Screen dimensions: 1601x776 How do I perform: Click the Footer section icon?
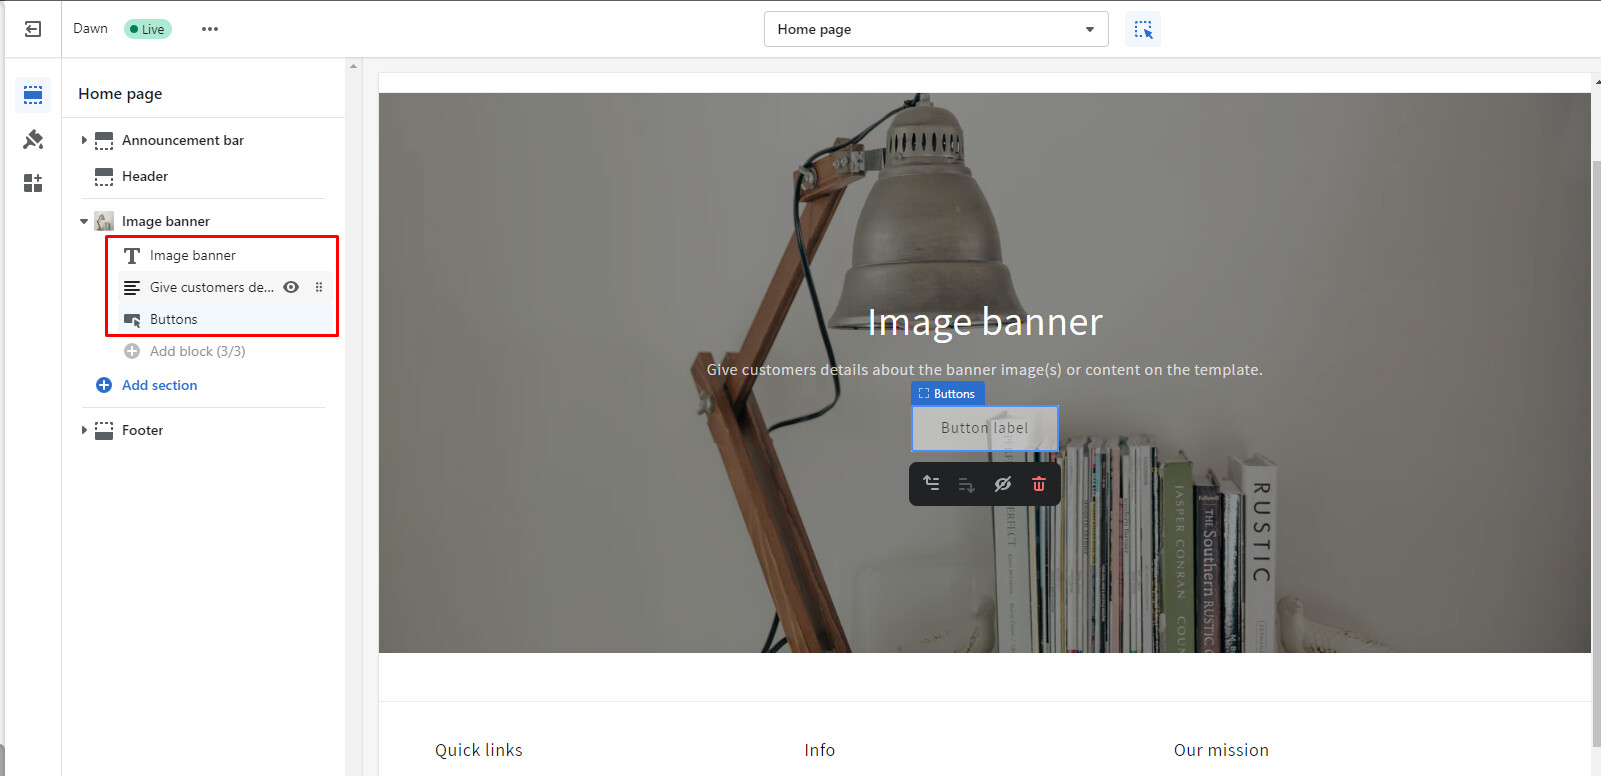click(x=104, y=431)
